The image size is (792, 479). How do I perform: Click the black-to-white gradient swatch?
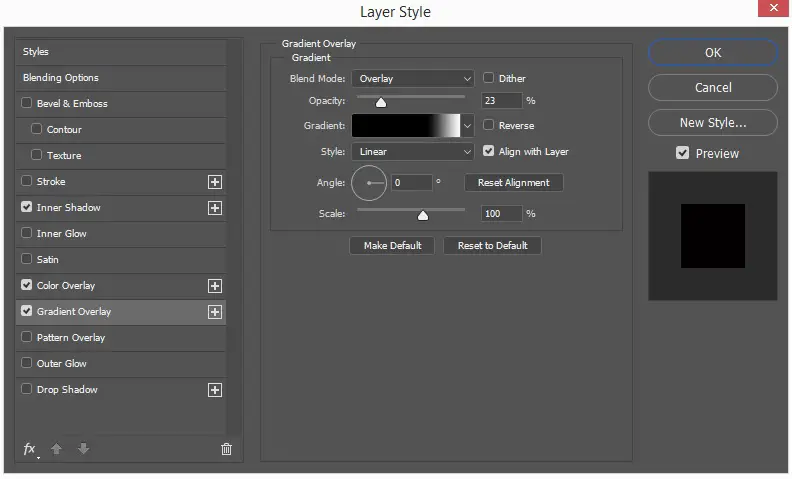[406, 126]
